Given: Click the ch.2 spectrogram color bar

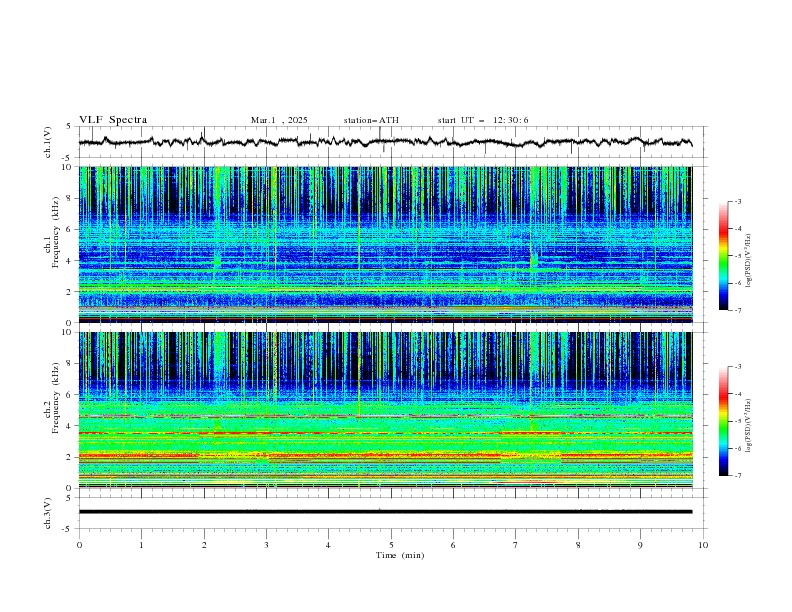Looking at the screenshot, I should click(x=723, y=421).
